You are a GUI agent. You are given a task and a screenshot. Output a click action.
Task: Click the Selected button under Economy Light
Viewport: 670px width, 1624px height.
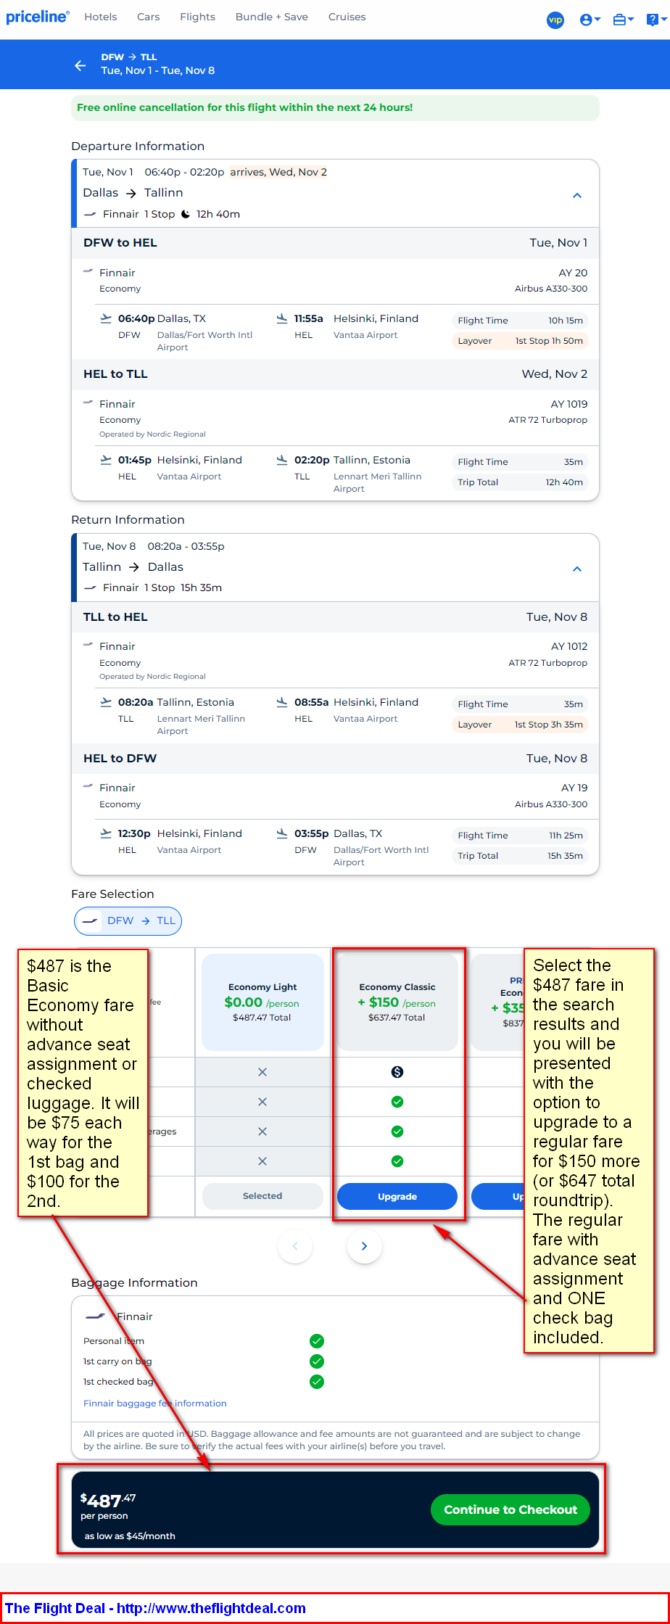262,1196
